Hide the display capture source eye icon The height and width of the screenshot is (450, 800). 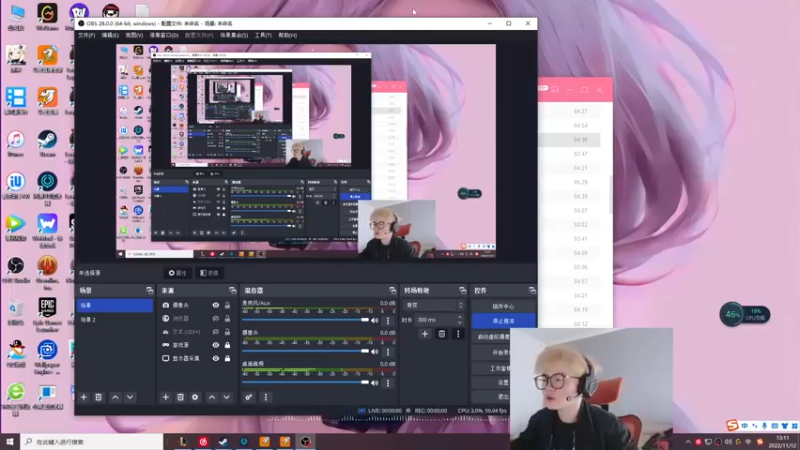point(216,358)
